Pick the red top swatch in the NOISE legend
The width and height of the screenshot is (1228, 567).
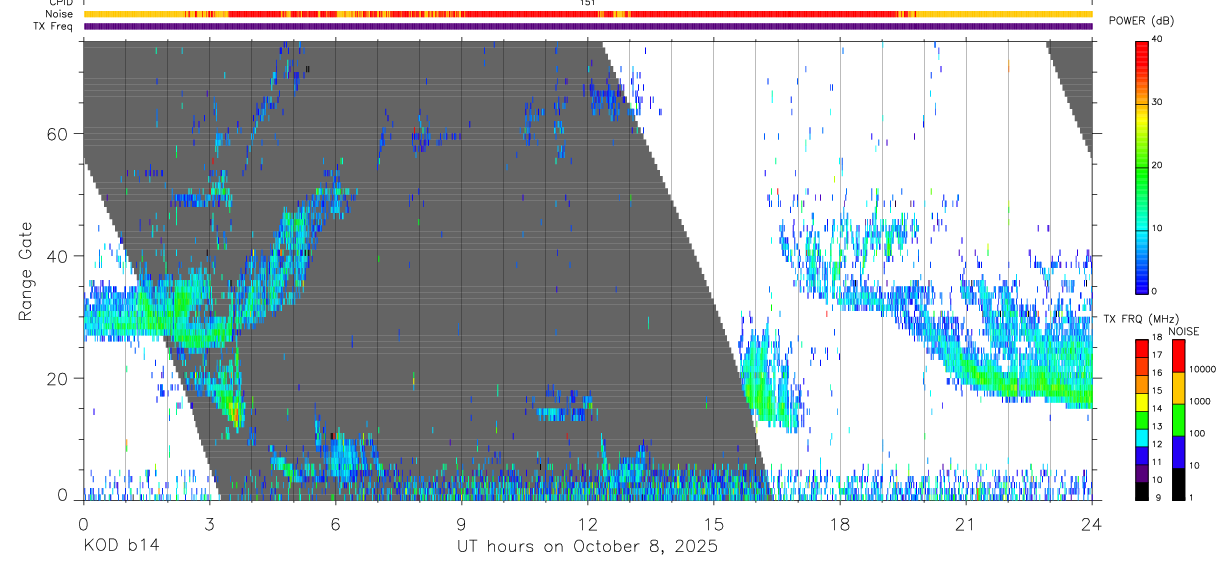[1178, 355]
